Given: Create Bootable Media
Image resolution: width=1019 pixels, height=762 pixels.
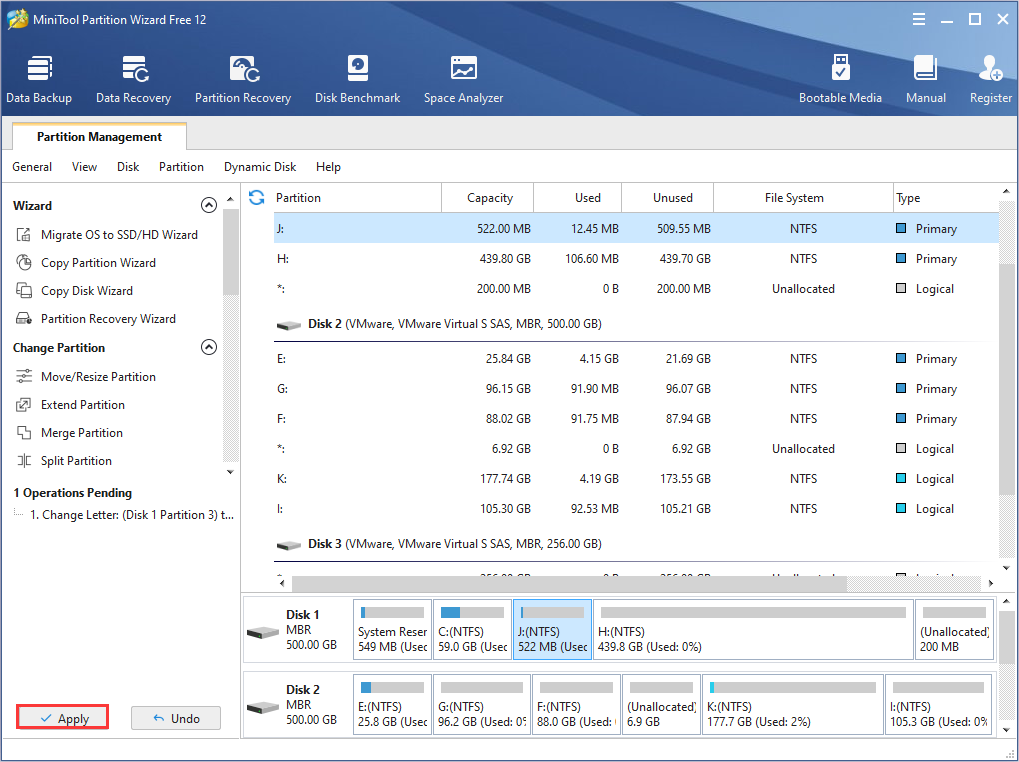Looking at the screenshot, I should 840,79.
